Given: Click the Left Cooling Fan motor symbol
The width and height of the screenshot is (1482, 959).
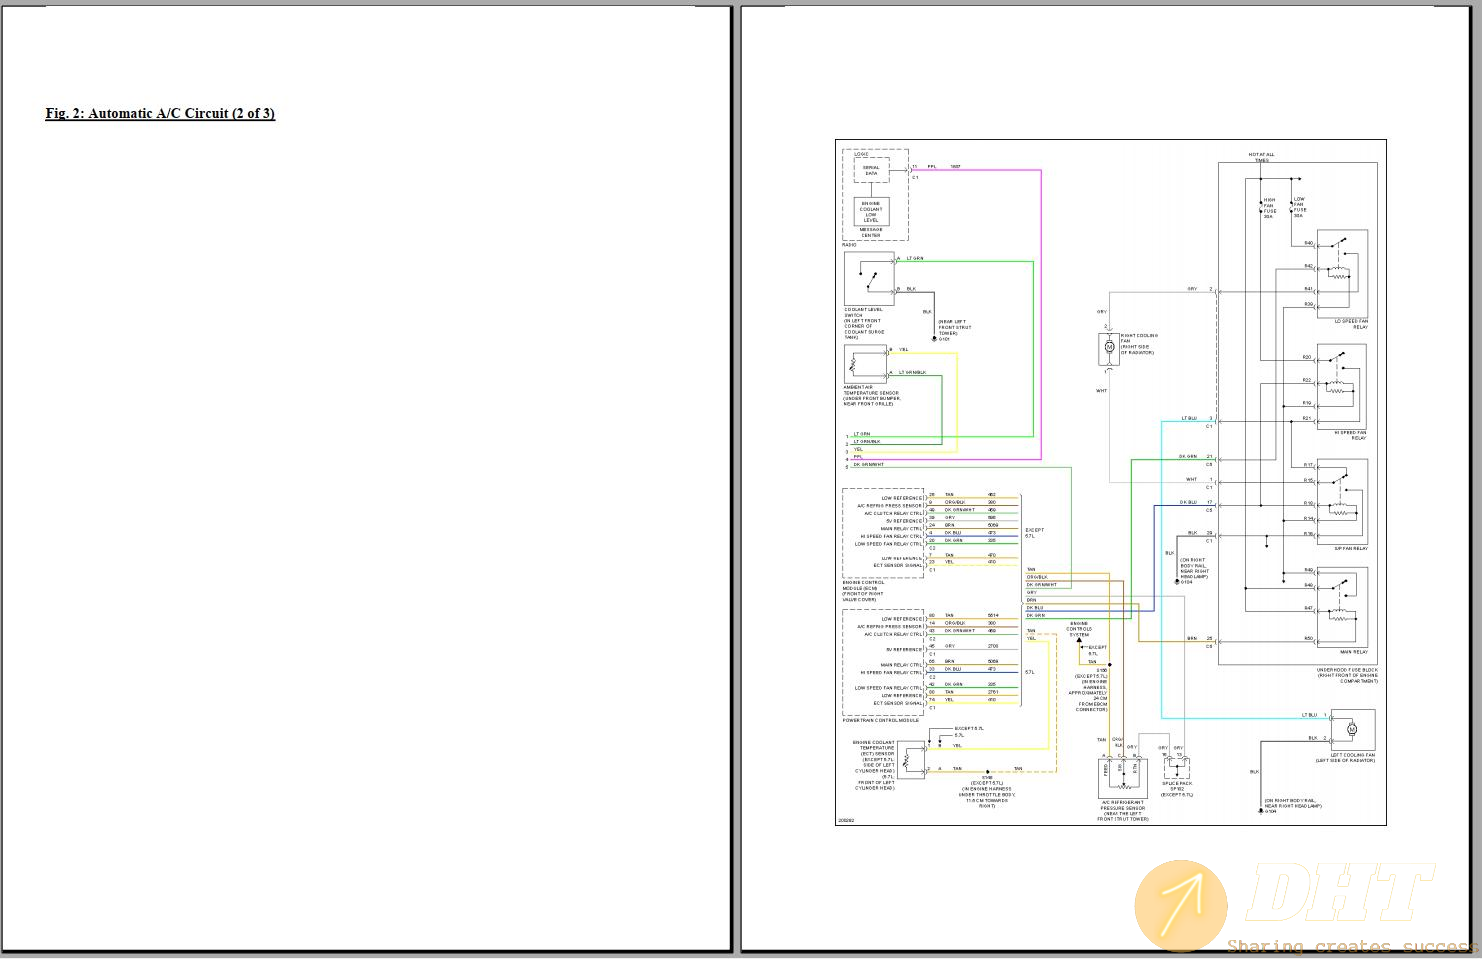Looking at the screenshot, I should 1352,729.
